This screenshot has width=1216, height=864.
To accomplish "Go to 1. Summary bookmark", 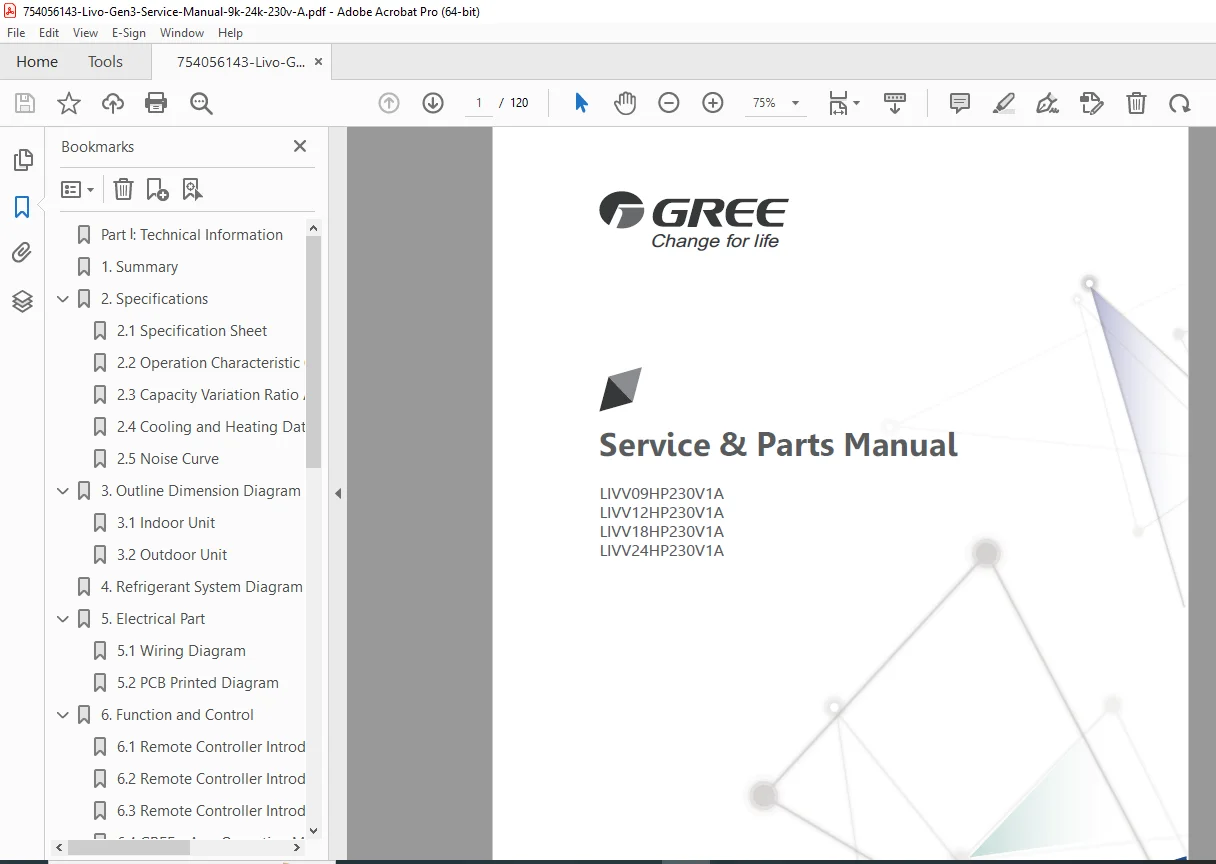I will 139,267.
